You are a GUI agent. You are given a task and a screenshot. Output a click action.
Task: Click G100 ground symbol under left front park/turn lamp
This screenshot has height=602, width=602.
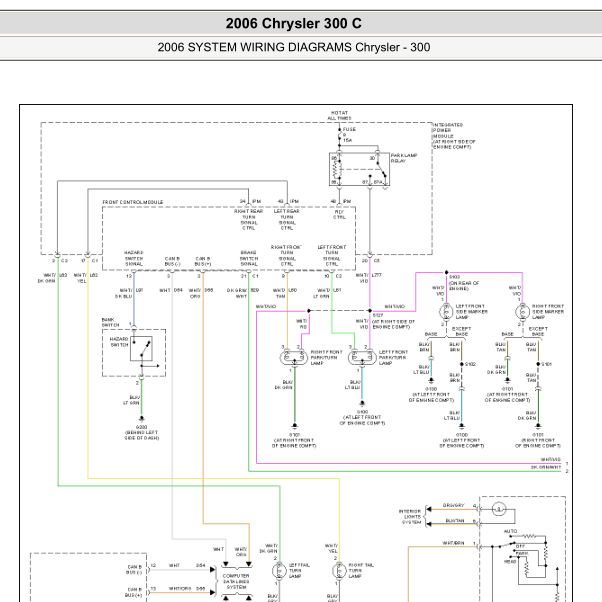click(362, 403)
